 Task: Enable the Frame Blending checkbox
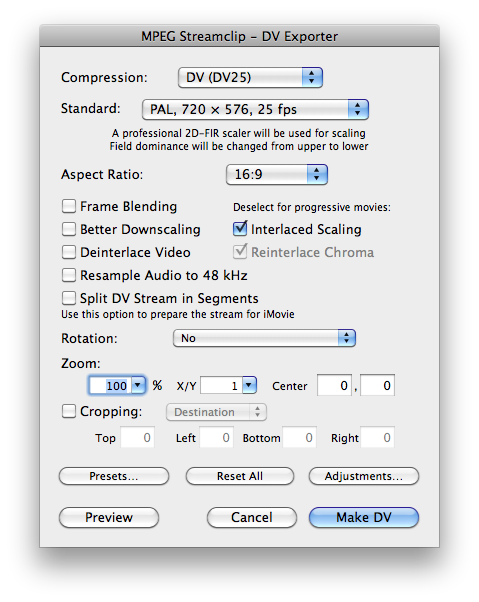coord(69,206)
